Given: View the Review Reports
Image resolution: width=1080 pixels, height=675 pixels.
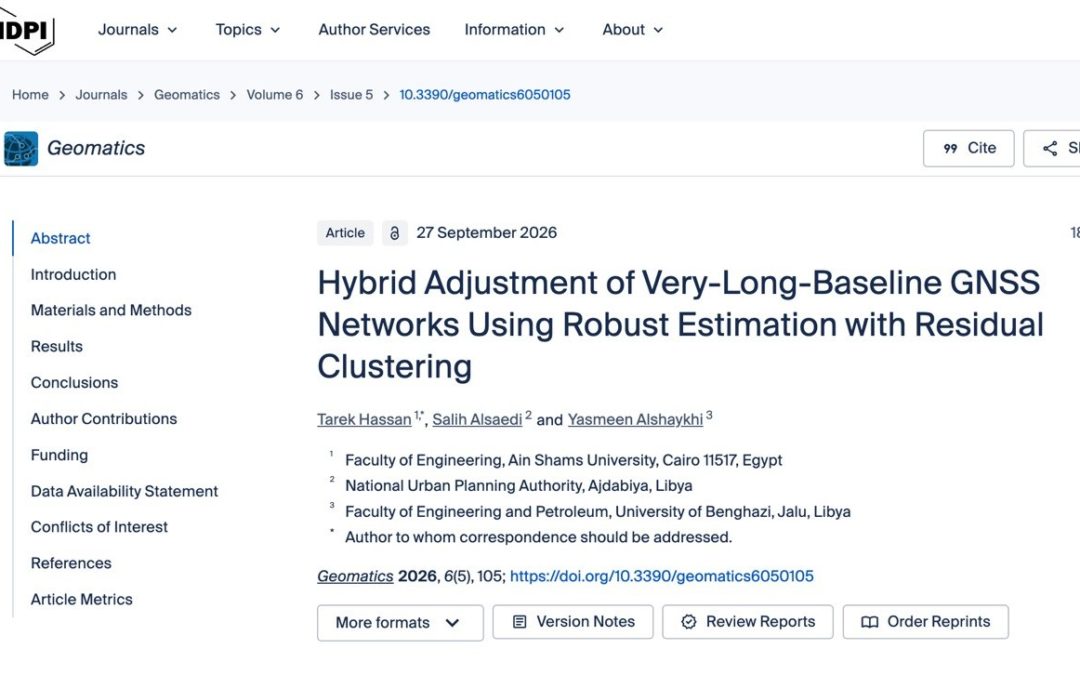Looking at the screenshot, I should click(748, 622).
